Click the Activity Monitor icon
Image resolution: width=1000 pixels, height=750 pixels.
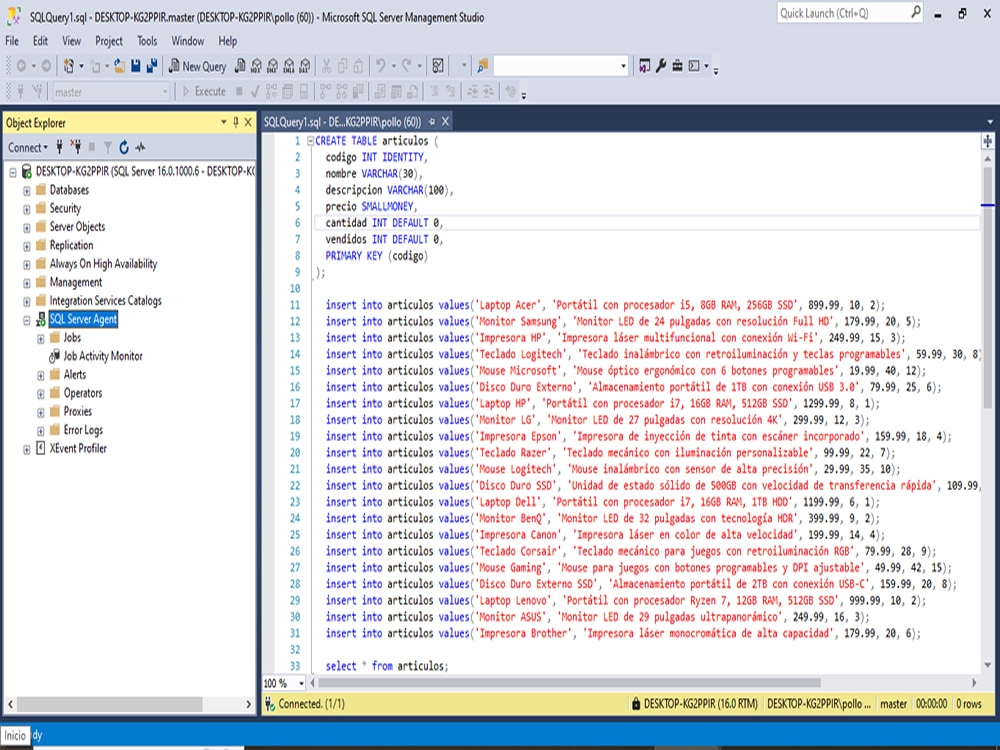pyautogui.click(x=438, y=66)
